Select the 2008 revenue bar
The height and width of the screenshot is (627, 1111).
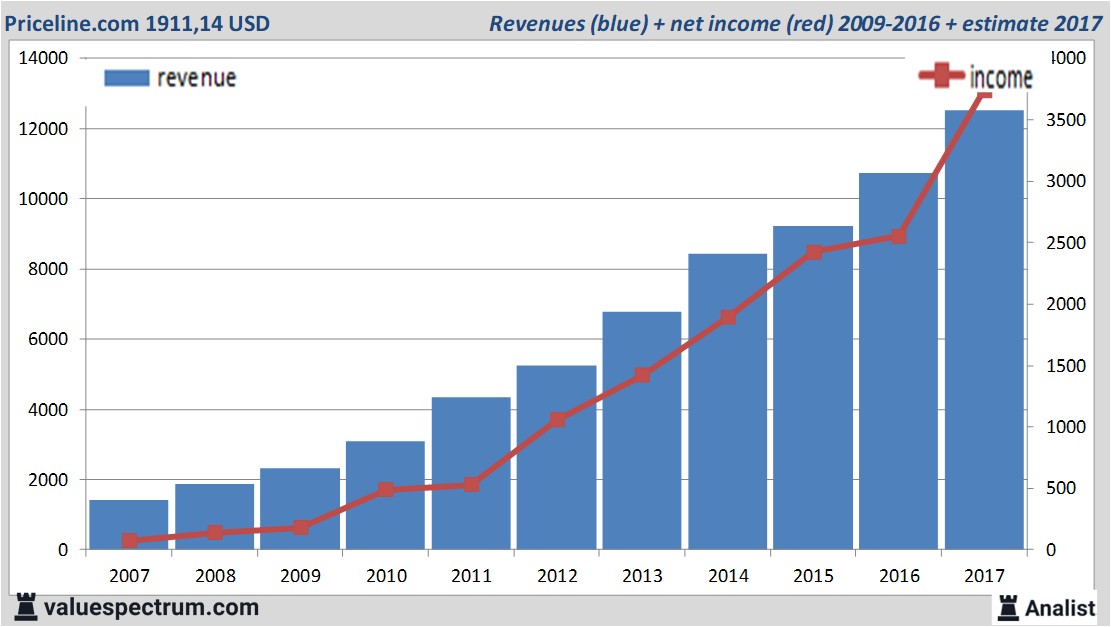pyautogui.click(x=215, y=516)
